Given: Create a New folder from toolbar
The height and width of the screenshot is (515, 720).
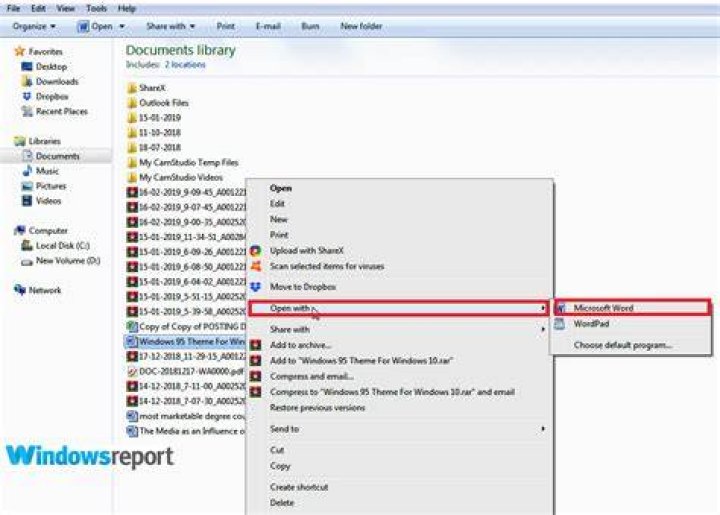Looking at the screenshot, I should click(x=361, y=27).
